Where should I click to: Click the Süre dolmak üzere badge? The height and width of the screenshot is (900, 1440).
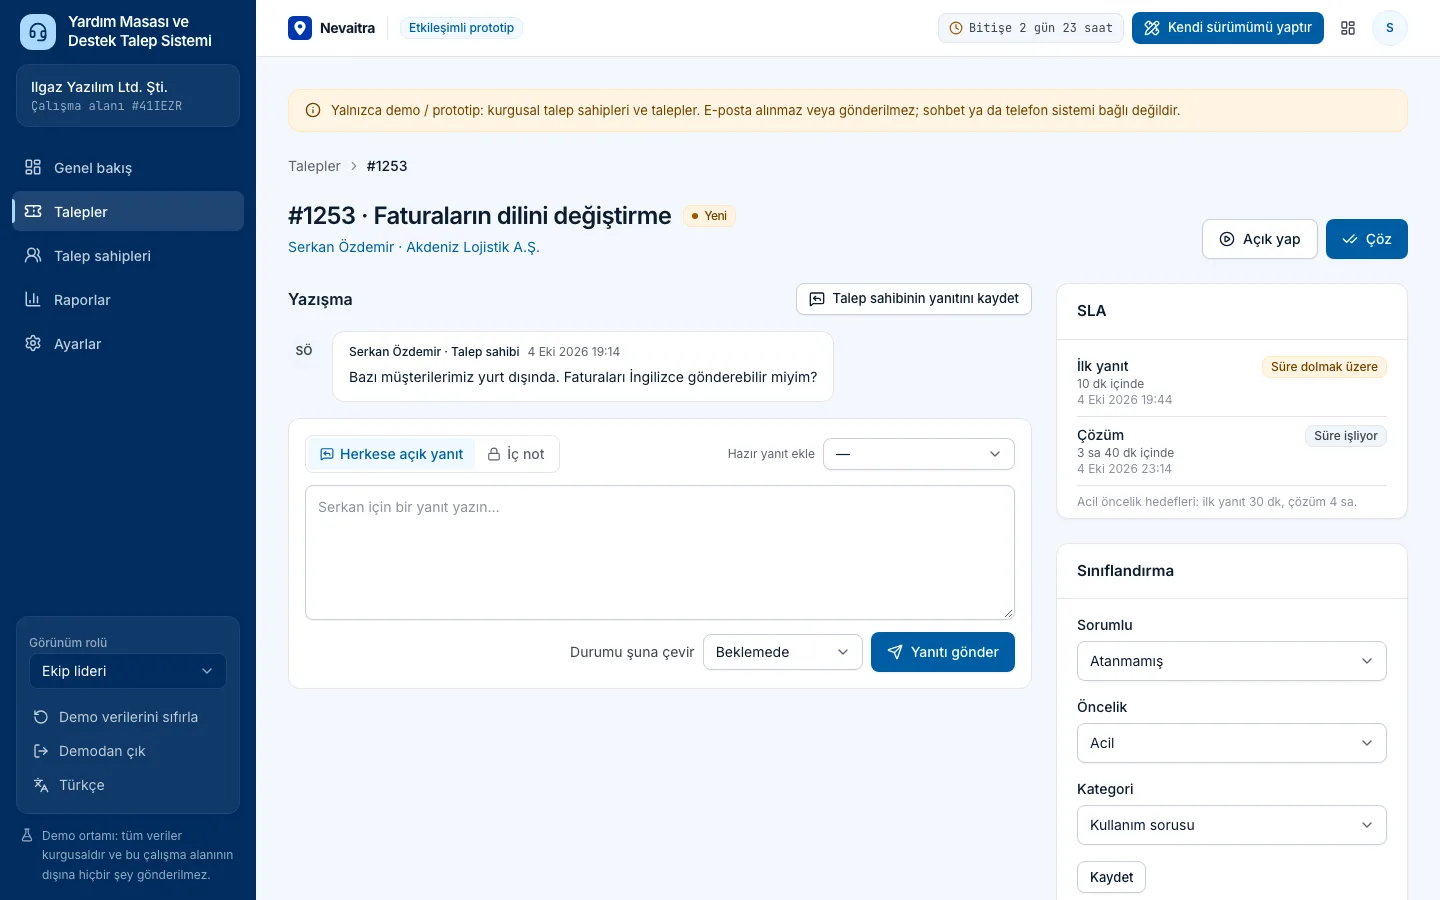click(1324, 367)
